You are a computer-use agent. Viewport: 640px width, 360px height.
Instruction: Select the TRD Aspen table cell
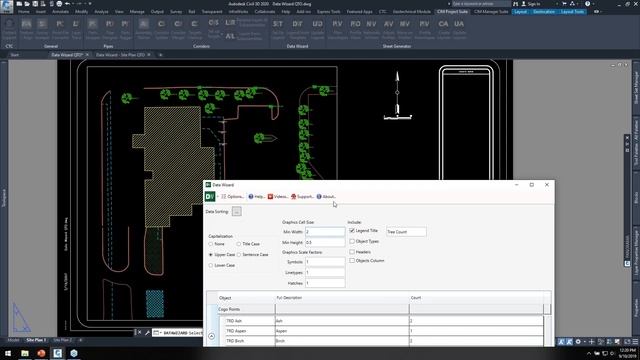(x=250, y=331)
